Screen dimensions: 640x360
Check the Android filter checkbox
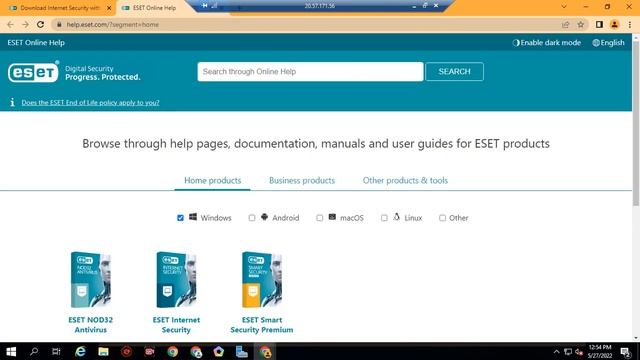(252, 218)
